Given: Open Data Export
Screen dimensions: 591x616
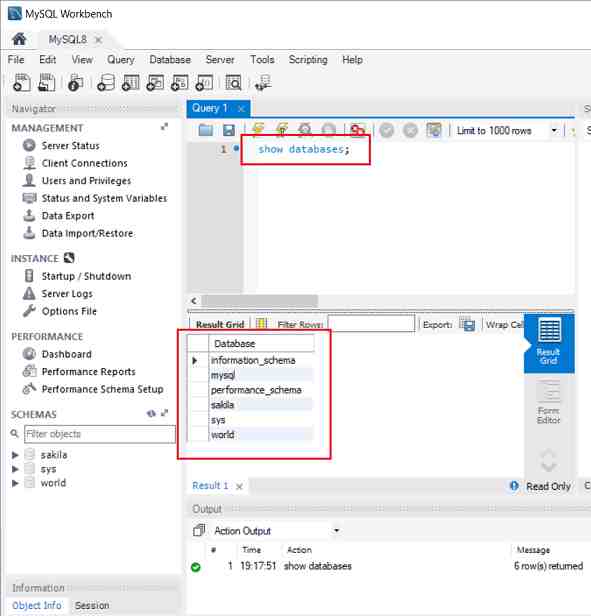Looking at the screenshot, I should pyautogui.click(x=68, y=216).
